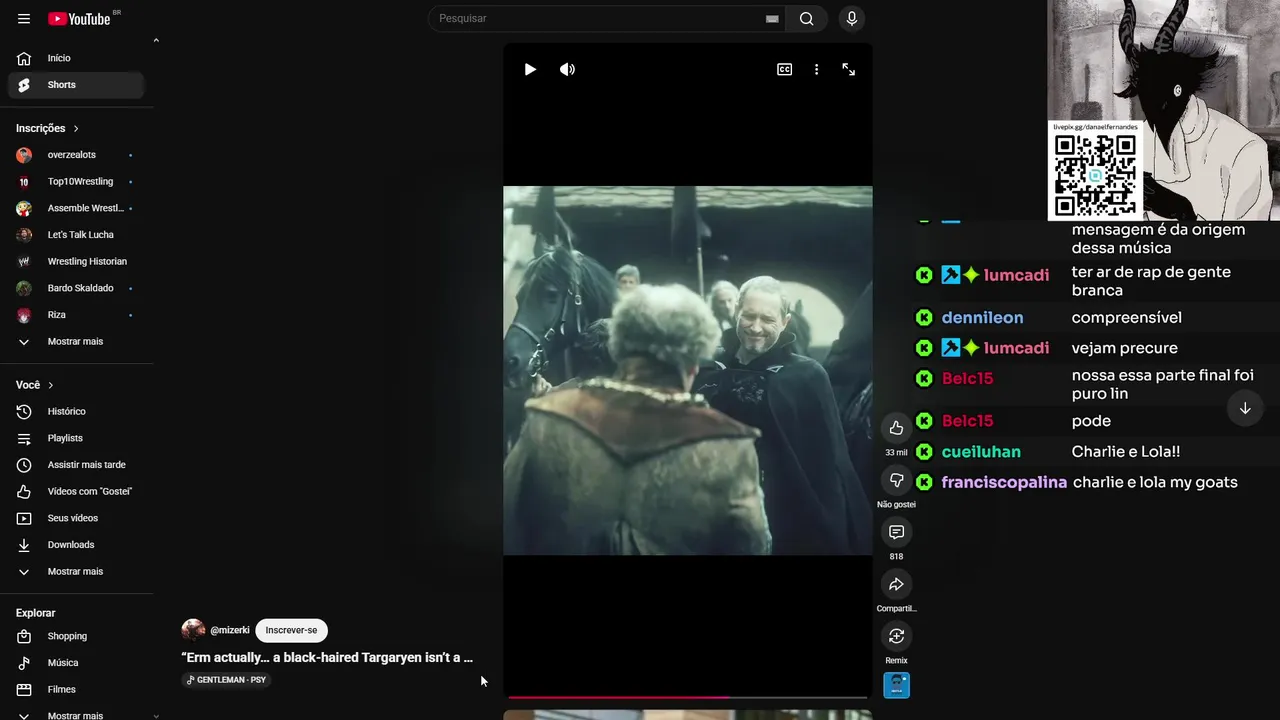Click the "Charlie e Lola!!" chat message
This screenshot has height=720, width=1280.
tap(1126, 452)
